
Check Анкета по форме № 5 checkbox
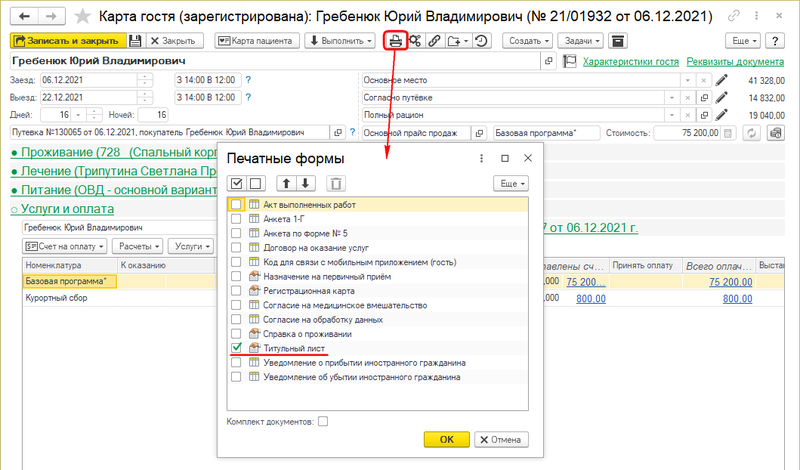[x=236, y=233]
